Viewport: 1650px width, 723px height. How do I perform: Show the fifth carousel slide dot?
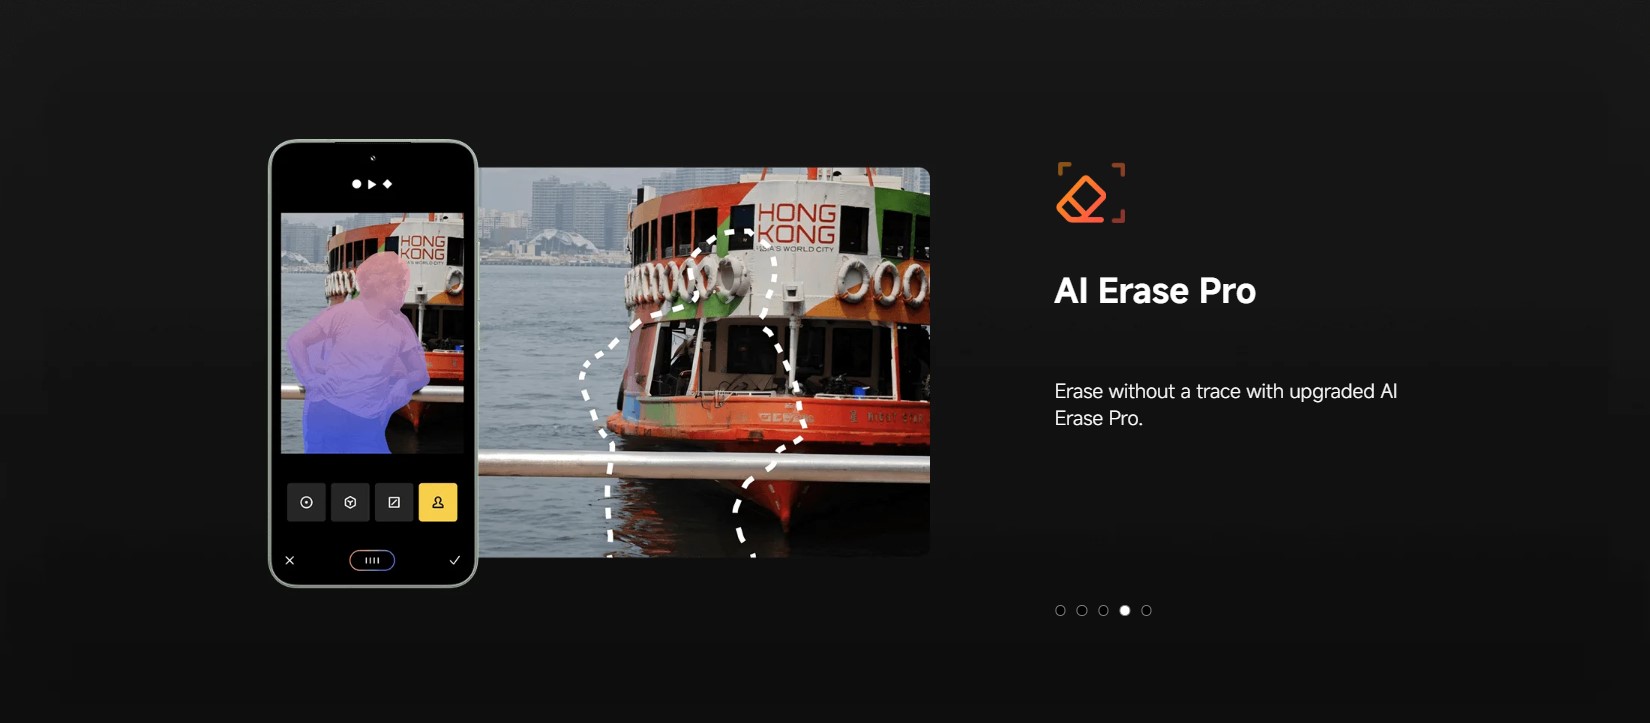click(1147, 610)
